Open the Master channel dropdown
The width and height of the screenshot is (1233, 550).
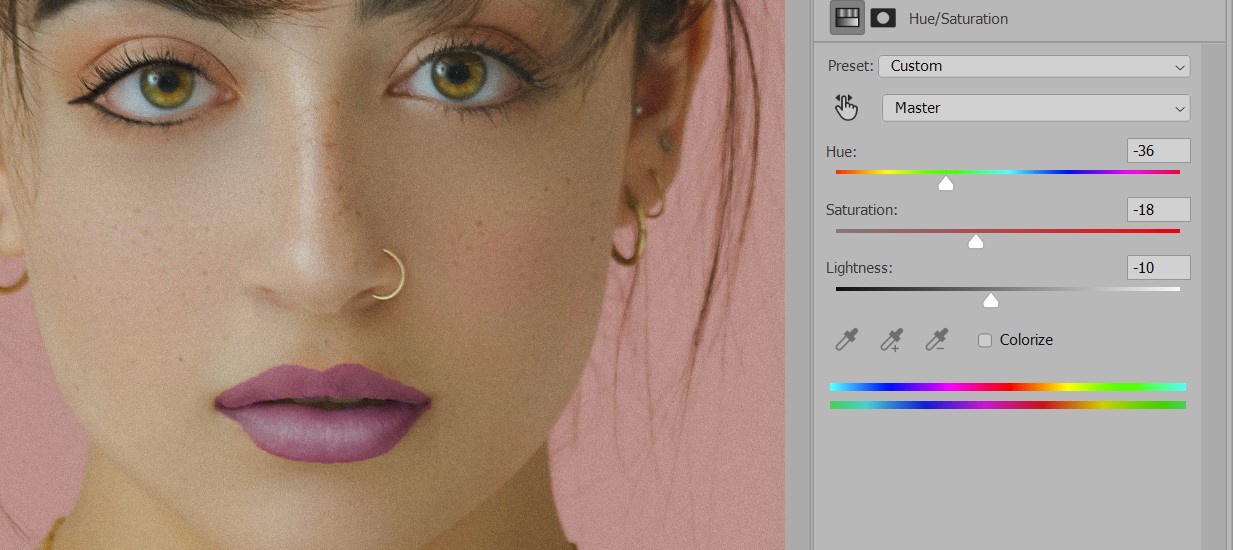[1036, 108]
